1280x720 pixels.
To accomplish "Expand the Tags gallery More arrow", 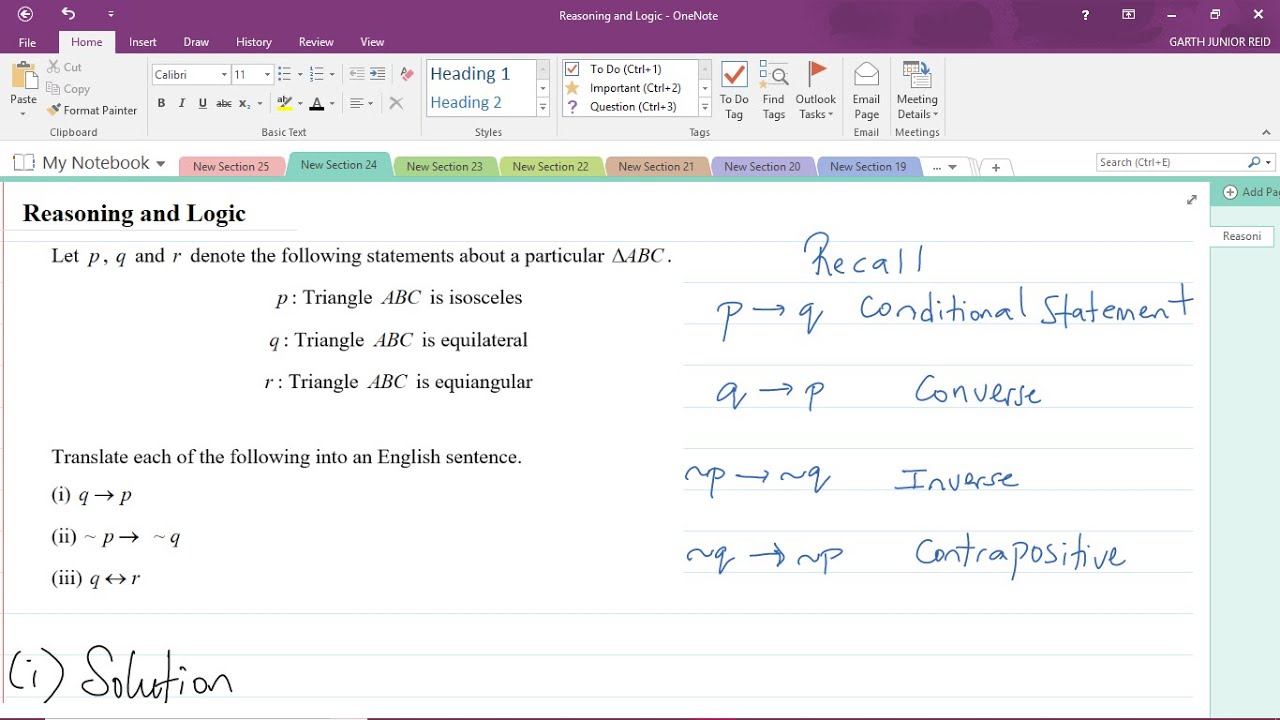I will (x=705, y=107).
